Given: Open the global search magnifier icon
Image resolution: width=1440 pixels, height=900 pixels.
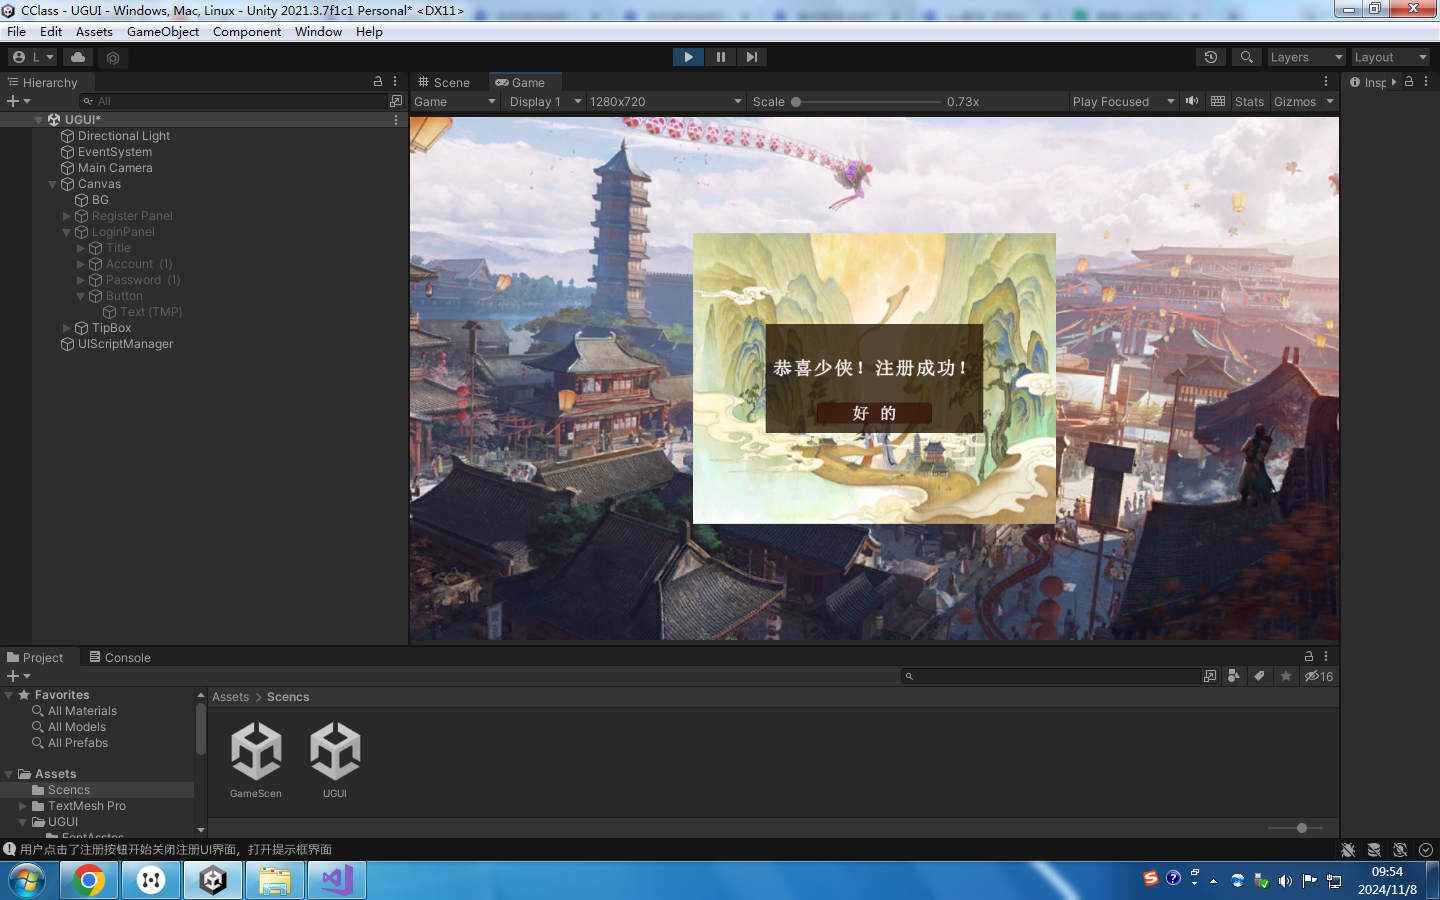Looking at the screenshot, I should (1246, 57).
